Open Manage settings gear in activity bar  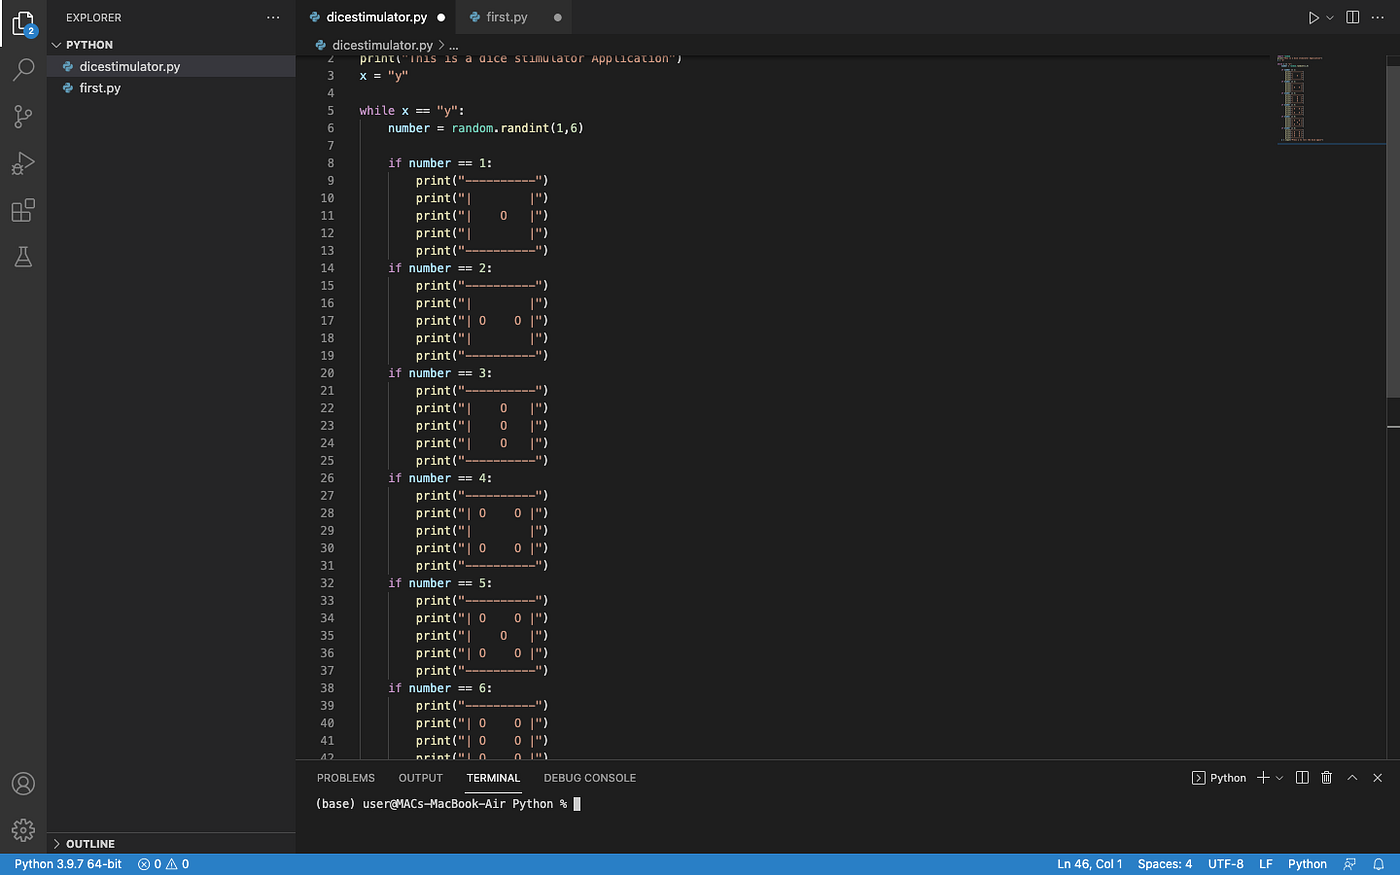coord(23,830)
